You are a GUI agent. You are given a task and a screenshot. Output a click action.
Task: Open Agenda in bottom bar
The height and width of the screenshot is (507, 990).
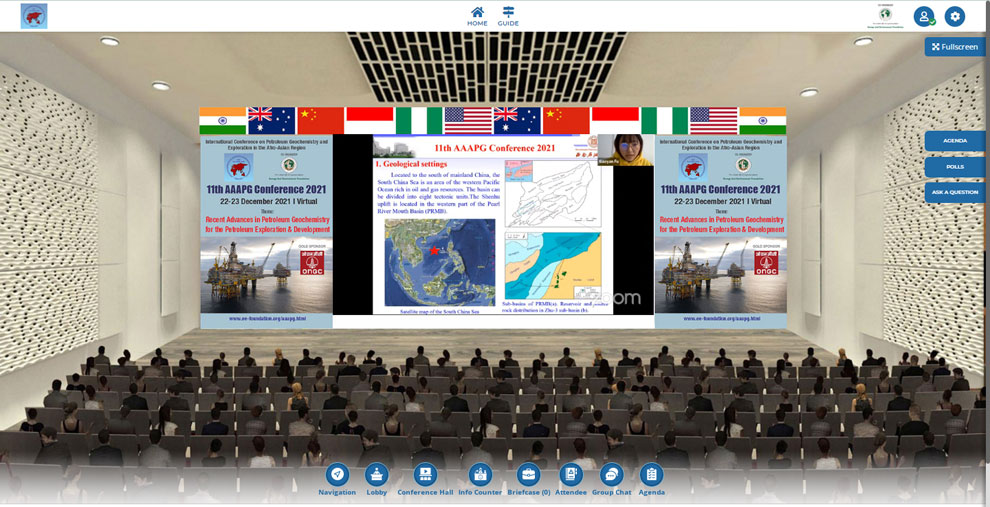pyautogui.click(x=651, y=480)
